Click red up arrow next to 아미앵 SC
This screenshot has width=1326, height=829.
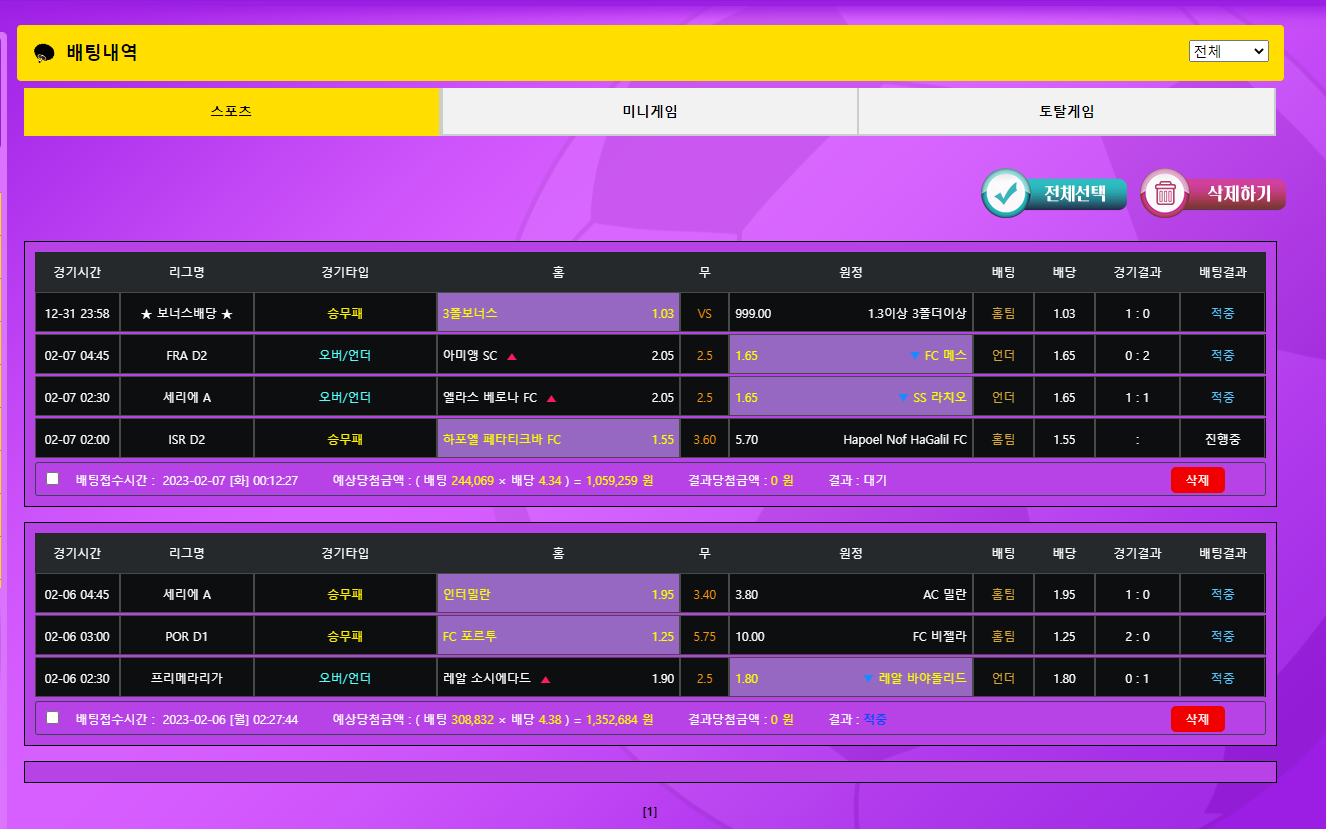click(x=512, y=356)
